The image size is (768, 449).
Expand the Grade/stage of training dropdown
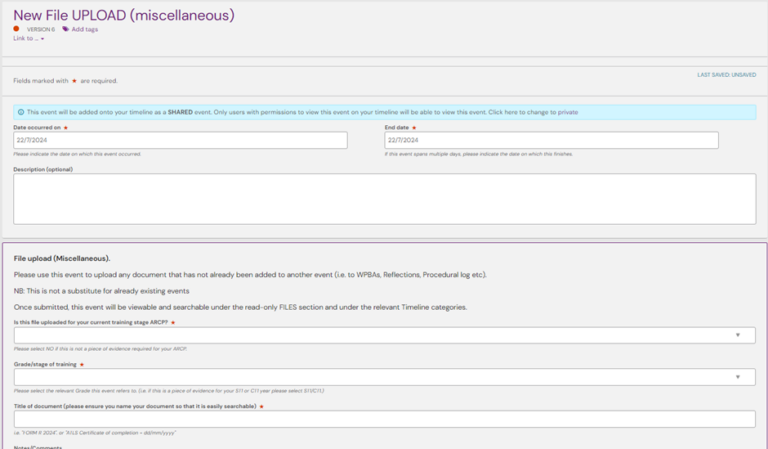tap(384, 377)
